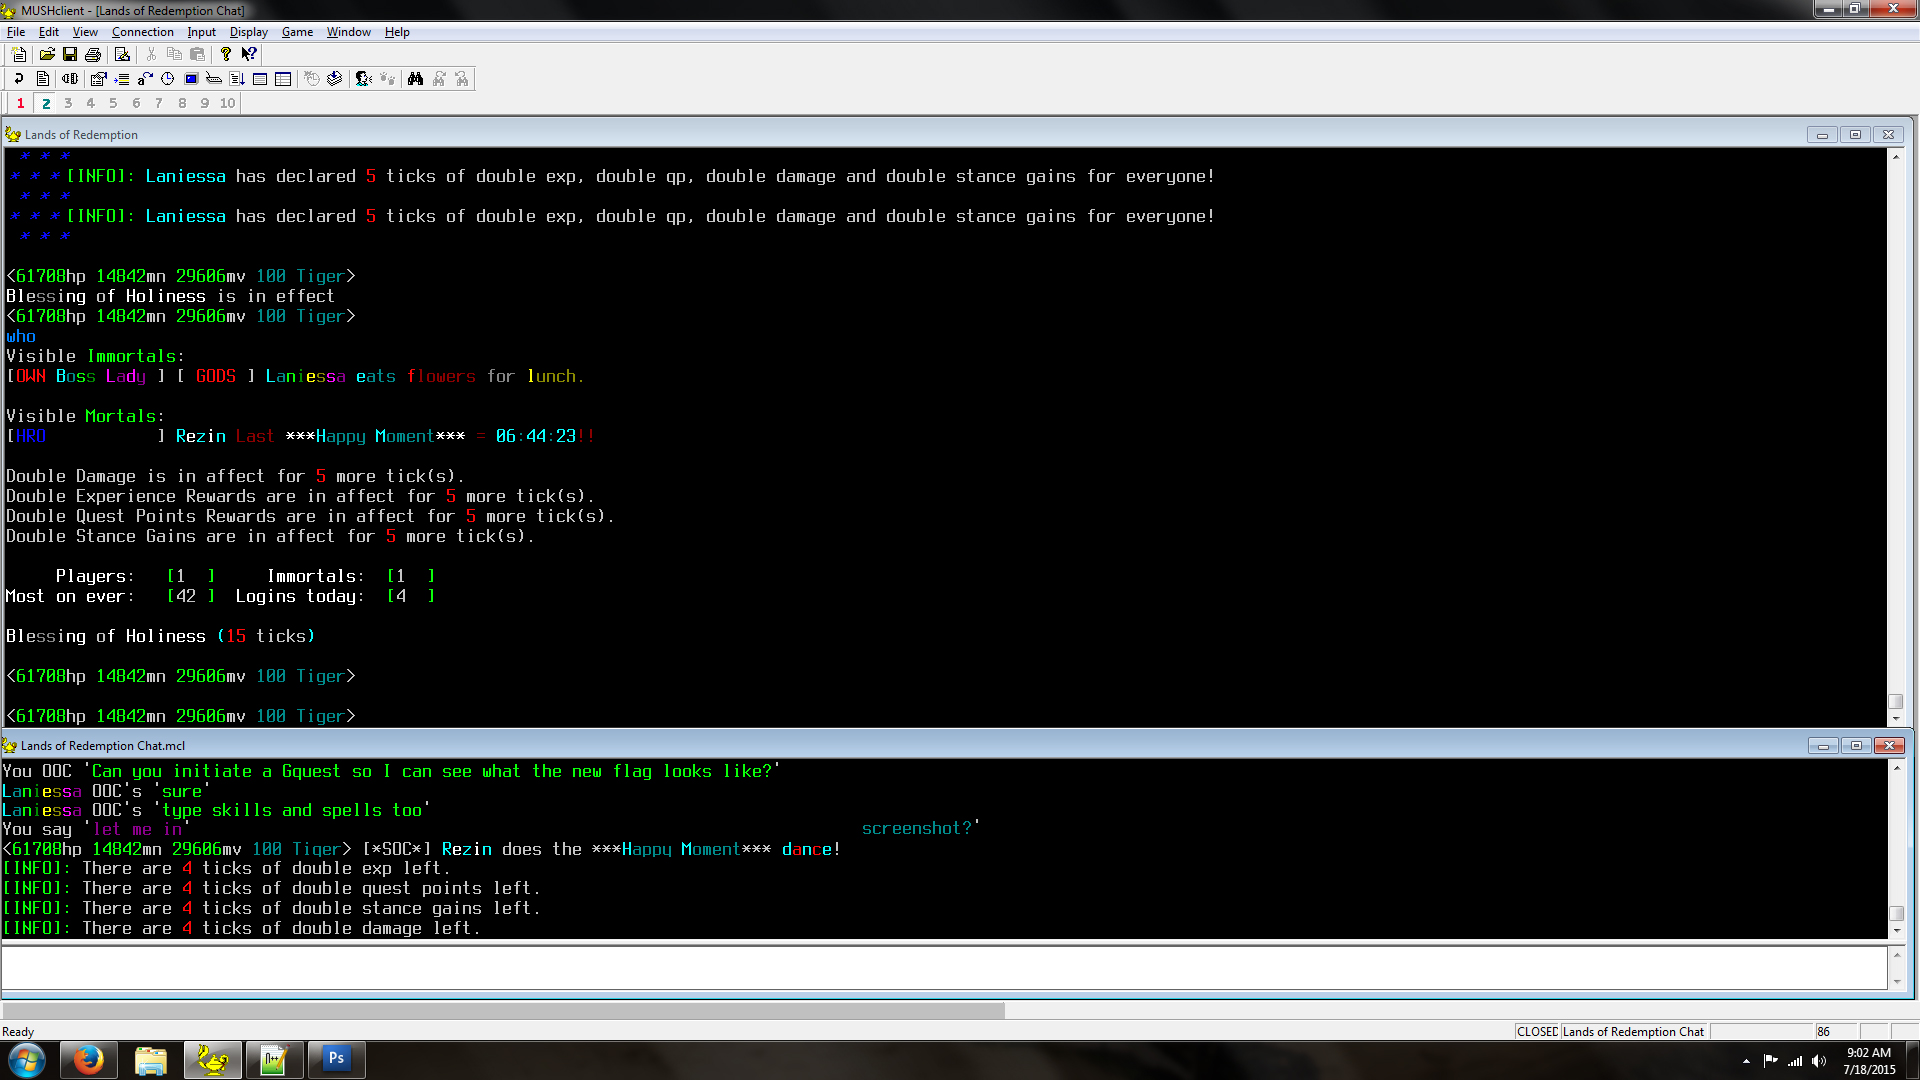Click the network signal tray icon
The height and width of the screenshot is (1080, 1920).
pos(1795,1061)
